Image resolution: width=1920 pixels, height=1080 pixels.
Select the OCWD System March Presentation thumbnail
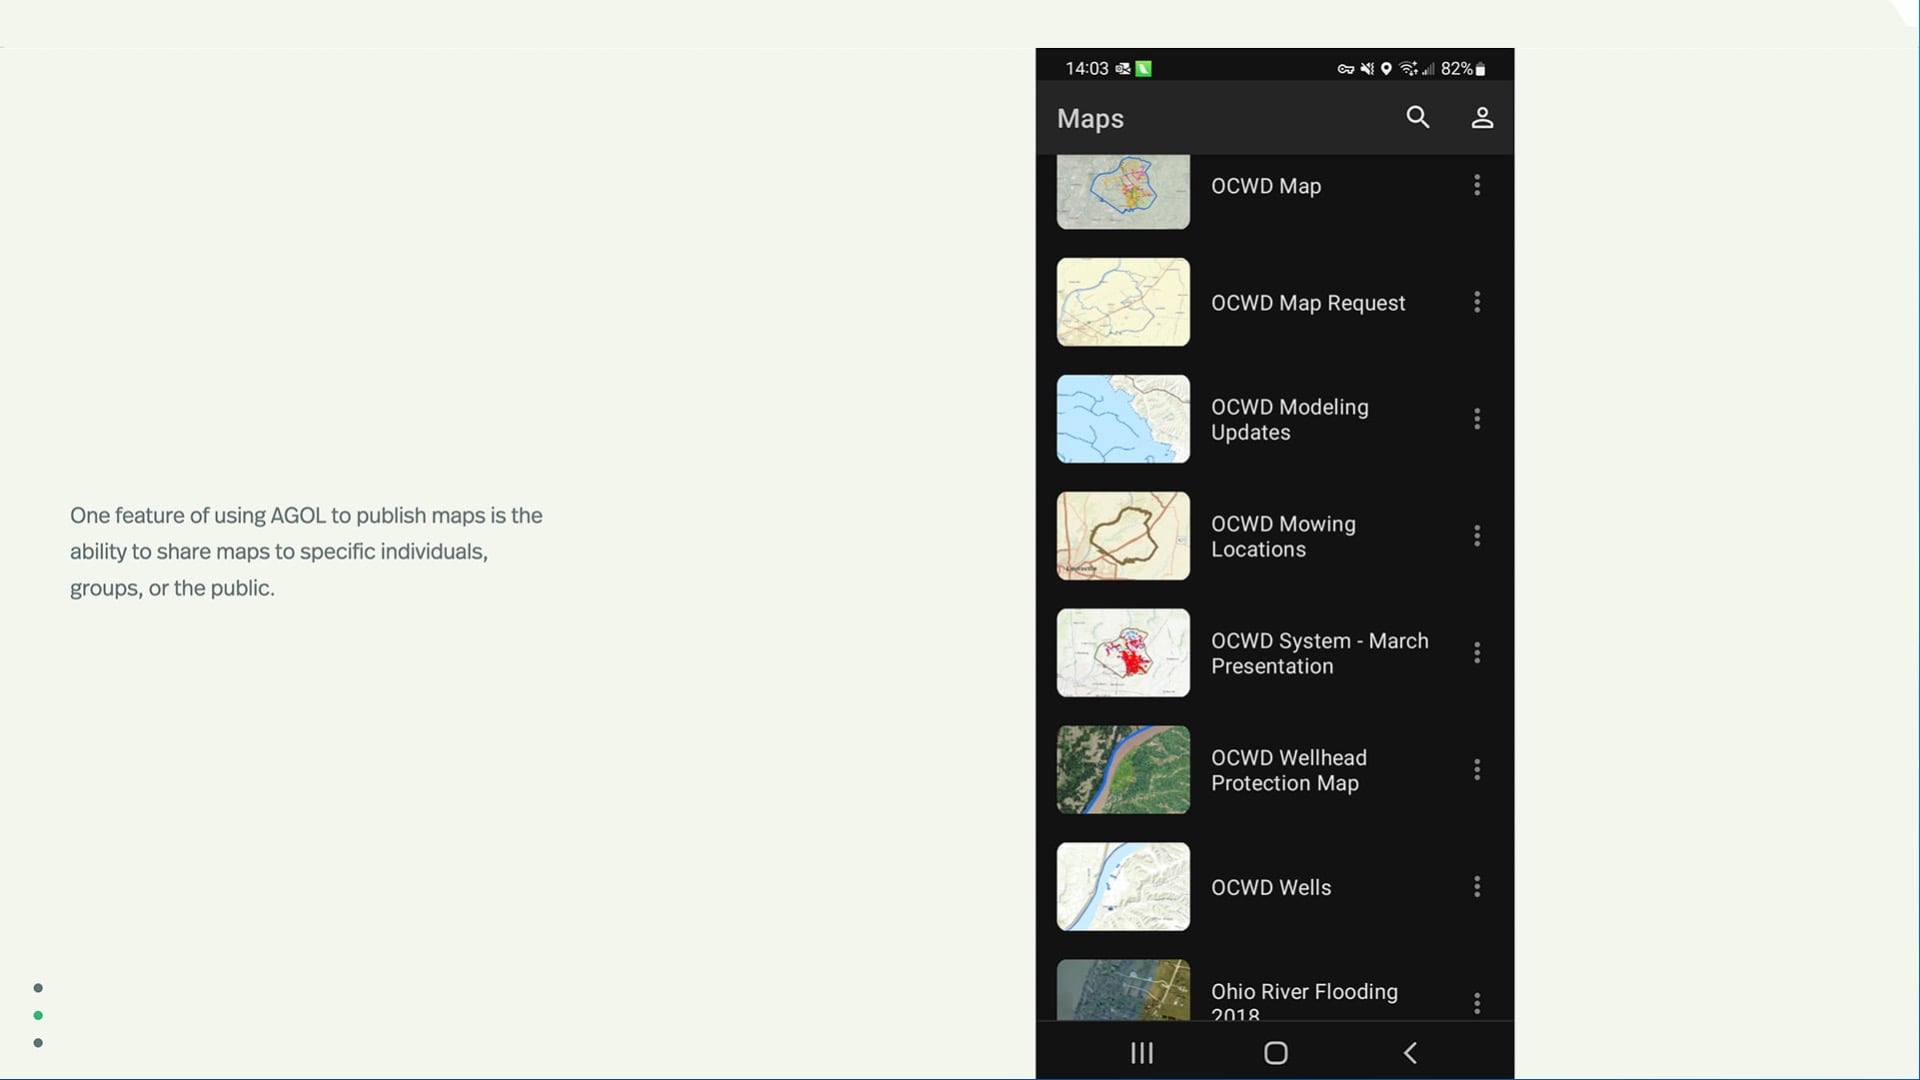coord(1123,653)
